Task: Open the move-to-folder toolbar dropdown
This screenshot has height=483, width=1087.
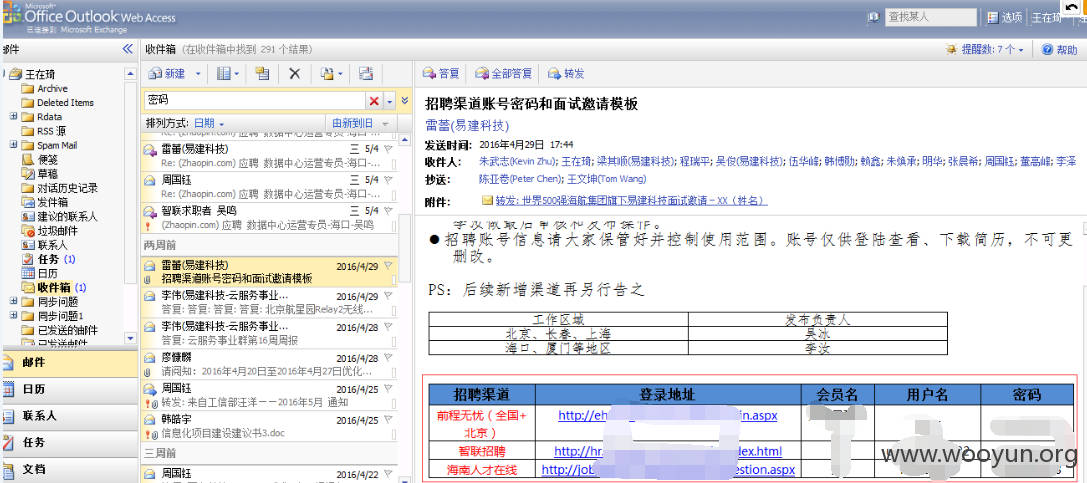Action: point(331,73)
